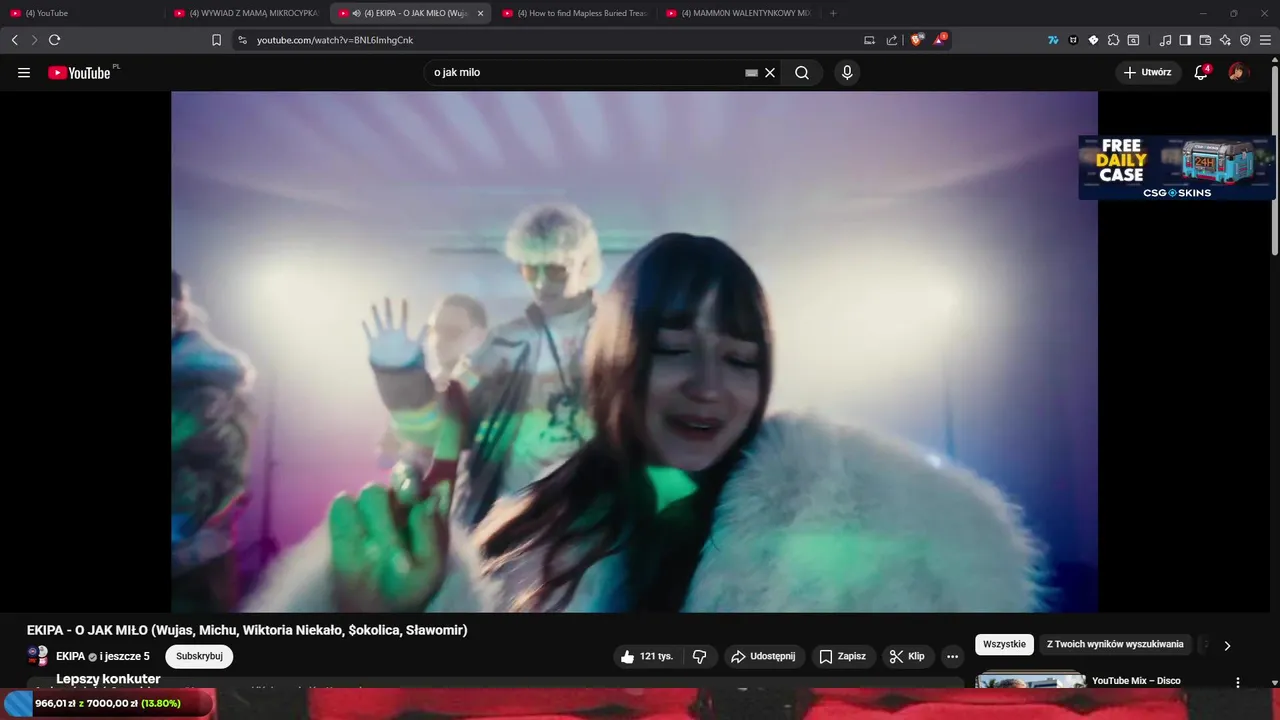Screen dimensions: 1280x720
Task: Subscribe with Subskrybuj button
Action: (199, 656)
